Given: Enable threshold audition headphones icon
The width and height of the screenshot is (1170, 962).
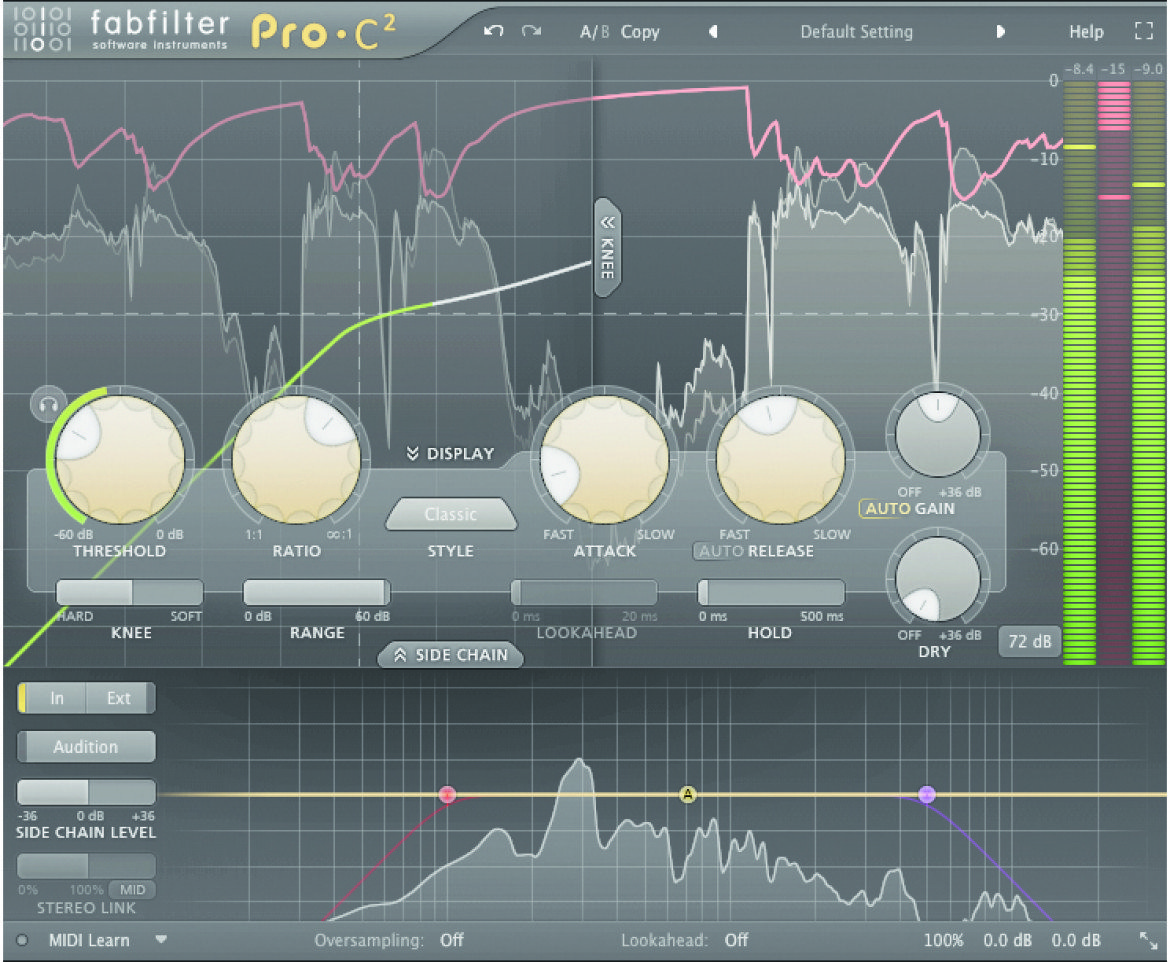Looking at the screenshot, I should pyautogui.click(x=49, y=405).
